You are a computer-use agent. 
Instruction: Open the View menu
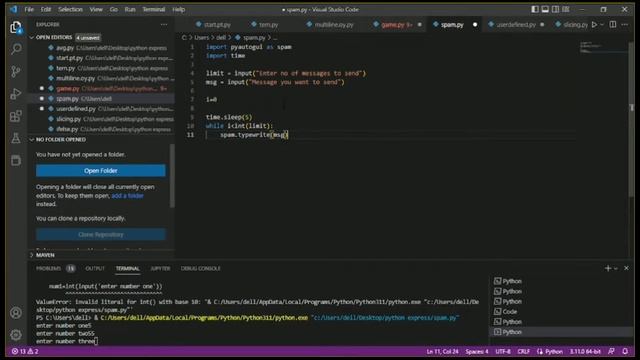click(96, 9)
